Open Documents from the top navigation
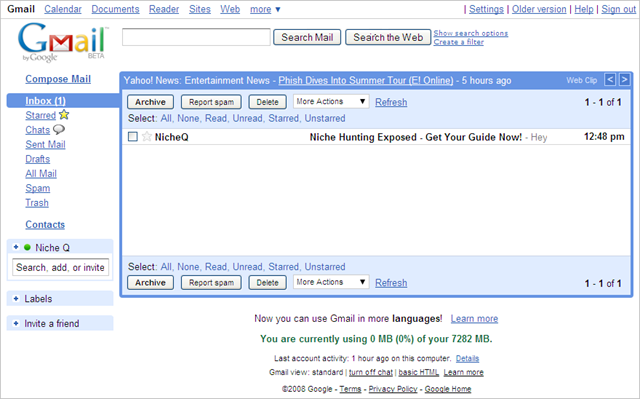Image resolution: width=640 pixels, height=399 pixels. pyautogui.click(x=115, y=9)
